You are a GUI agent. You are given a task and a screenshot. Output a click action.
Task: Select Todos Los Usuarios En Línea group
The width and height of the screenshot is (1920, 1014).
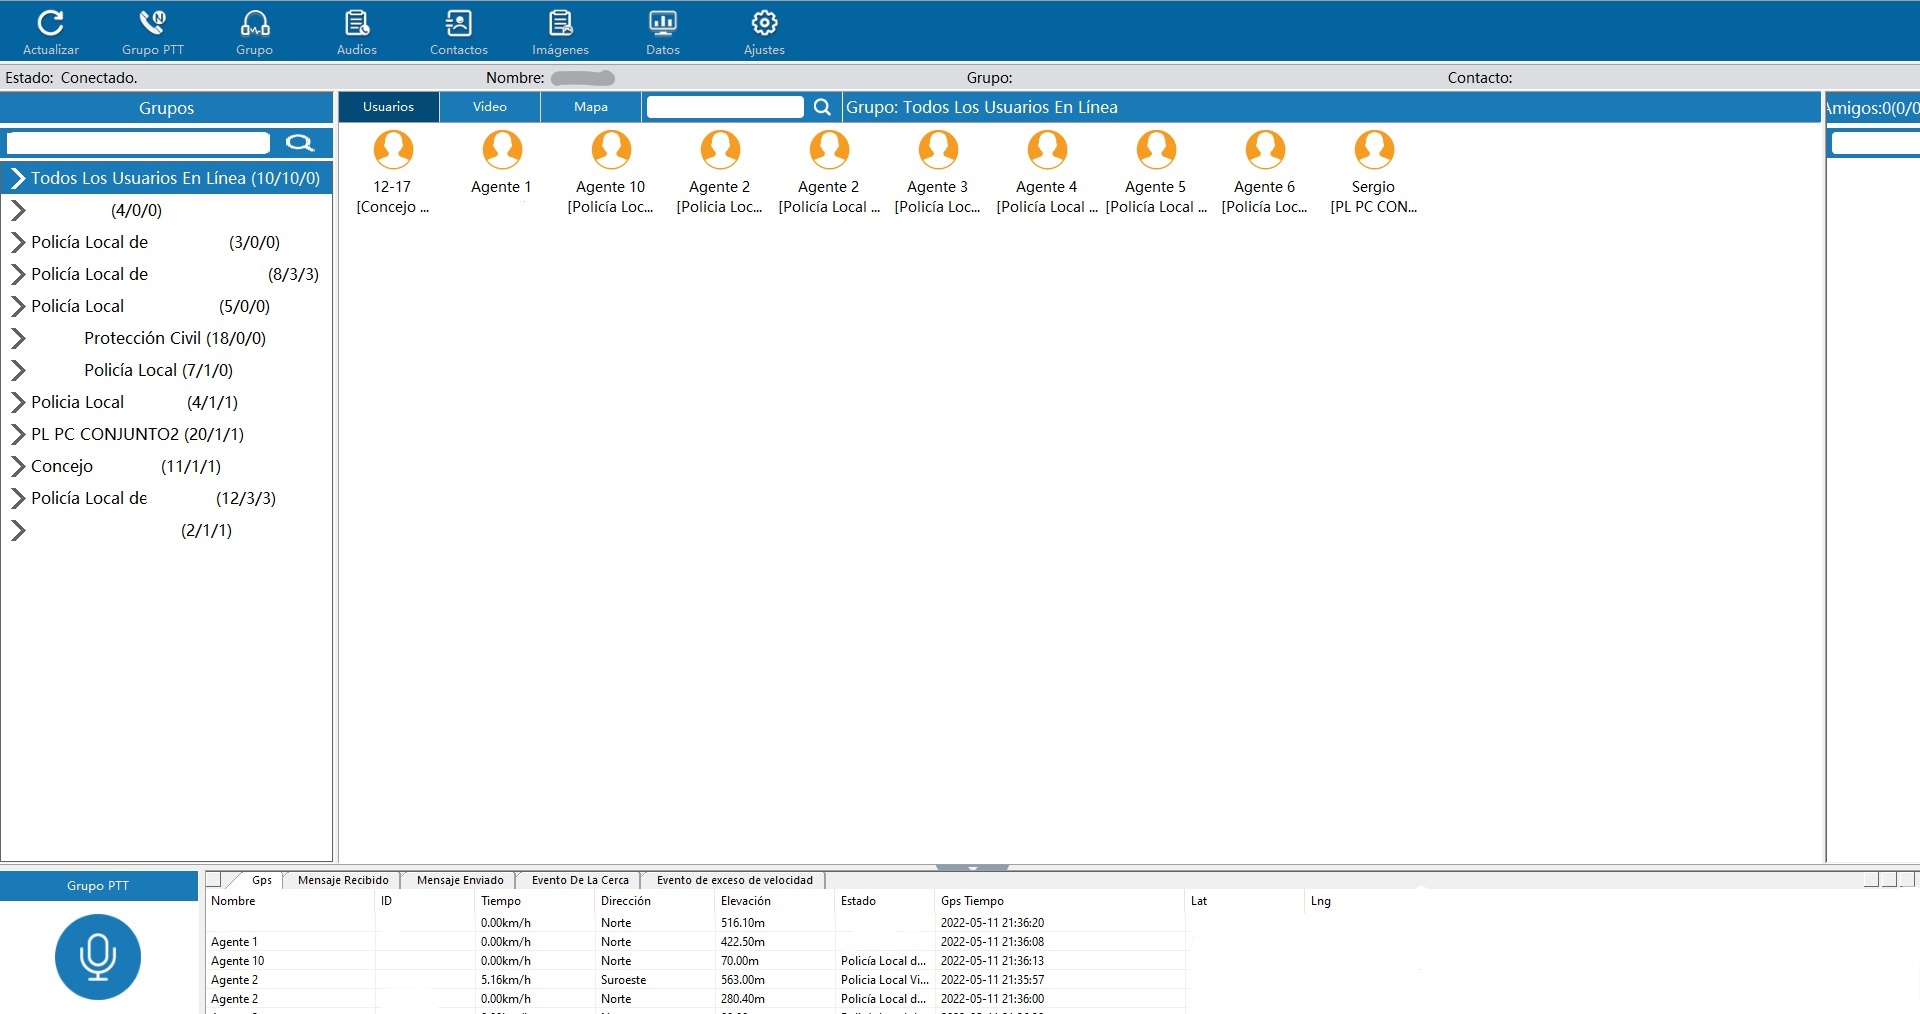click(x=175, y=178)
